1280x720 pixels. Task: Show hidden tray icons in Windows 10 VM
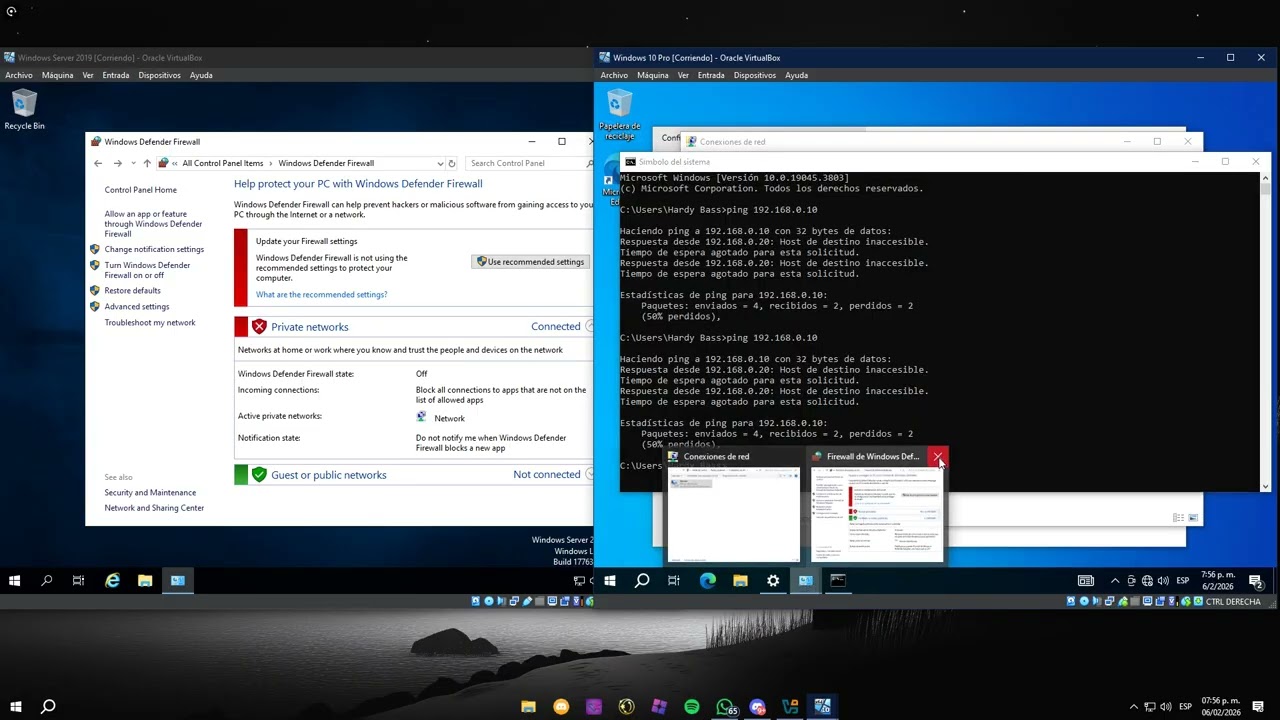(1115, 581)
